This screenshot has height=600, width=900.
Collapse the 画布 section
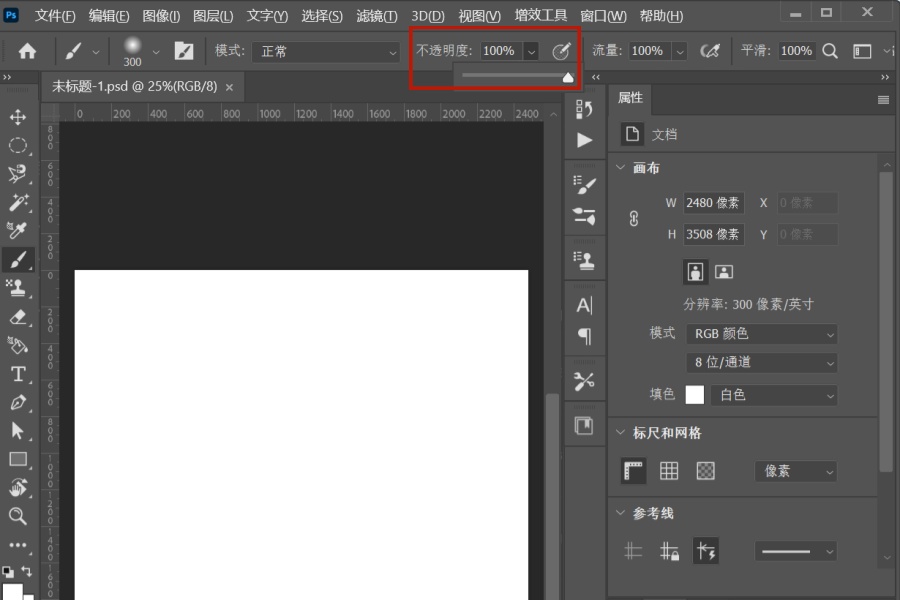[620, 168]
